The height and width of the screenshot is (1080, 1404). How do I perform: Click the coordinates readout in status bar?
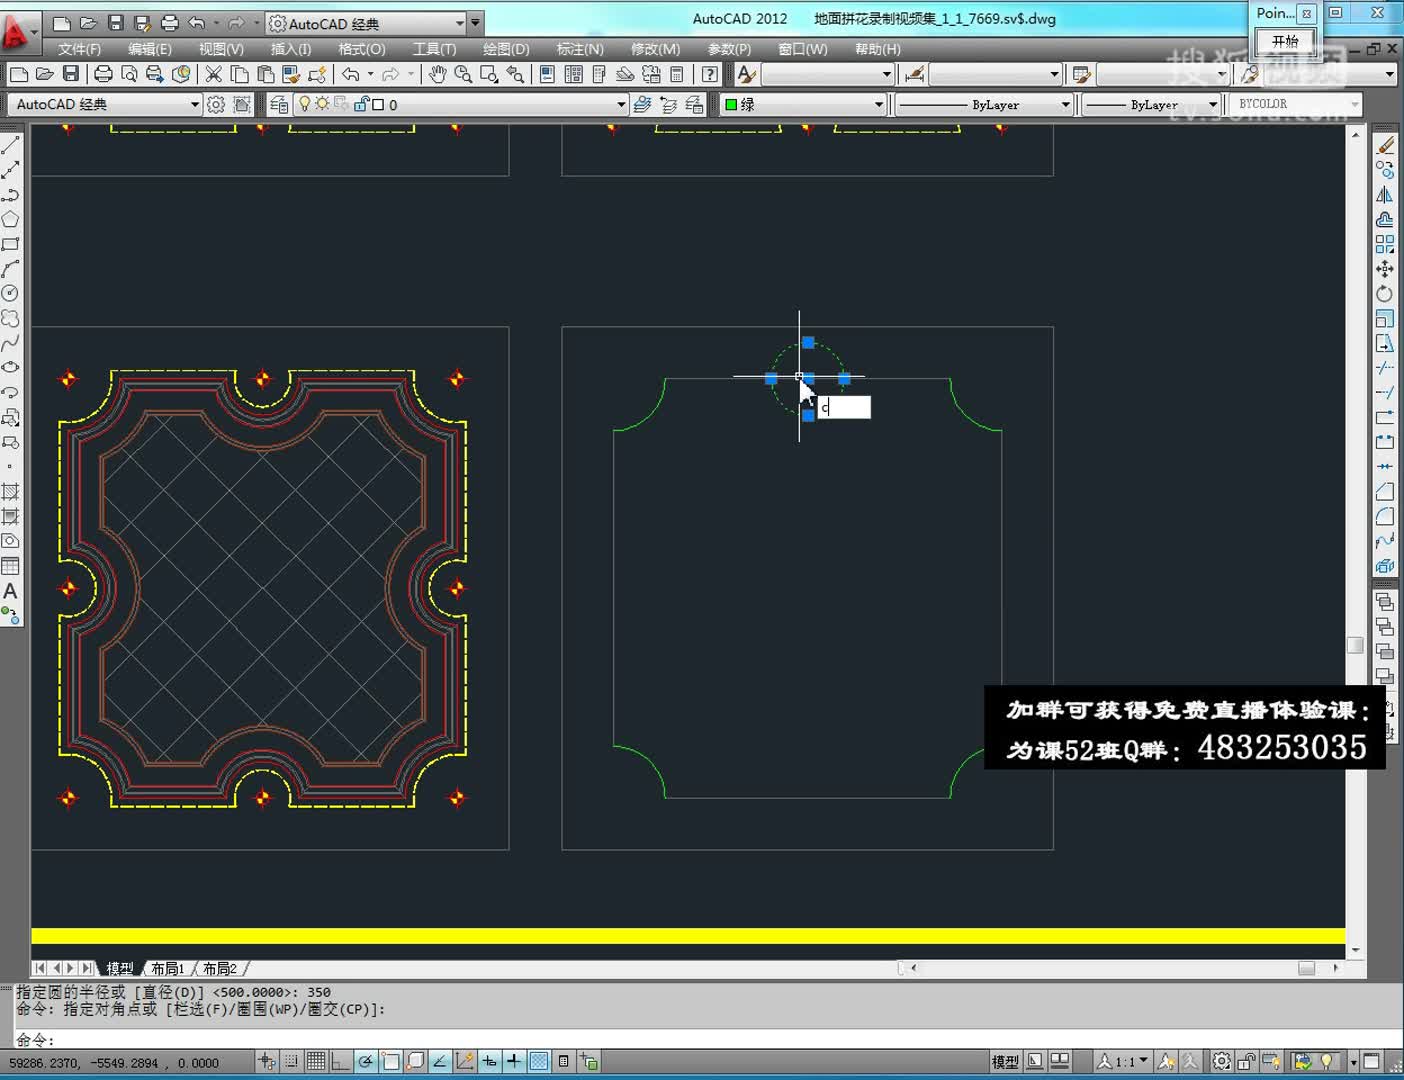click(x=114, y=1063)
